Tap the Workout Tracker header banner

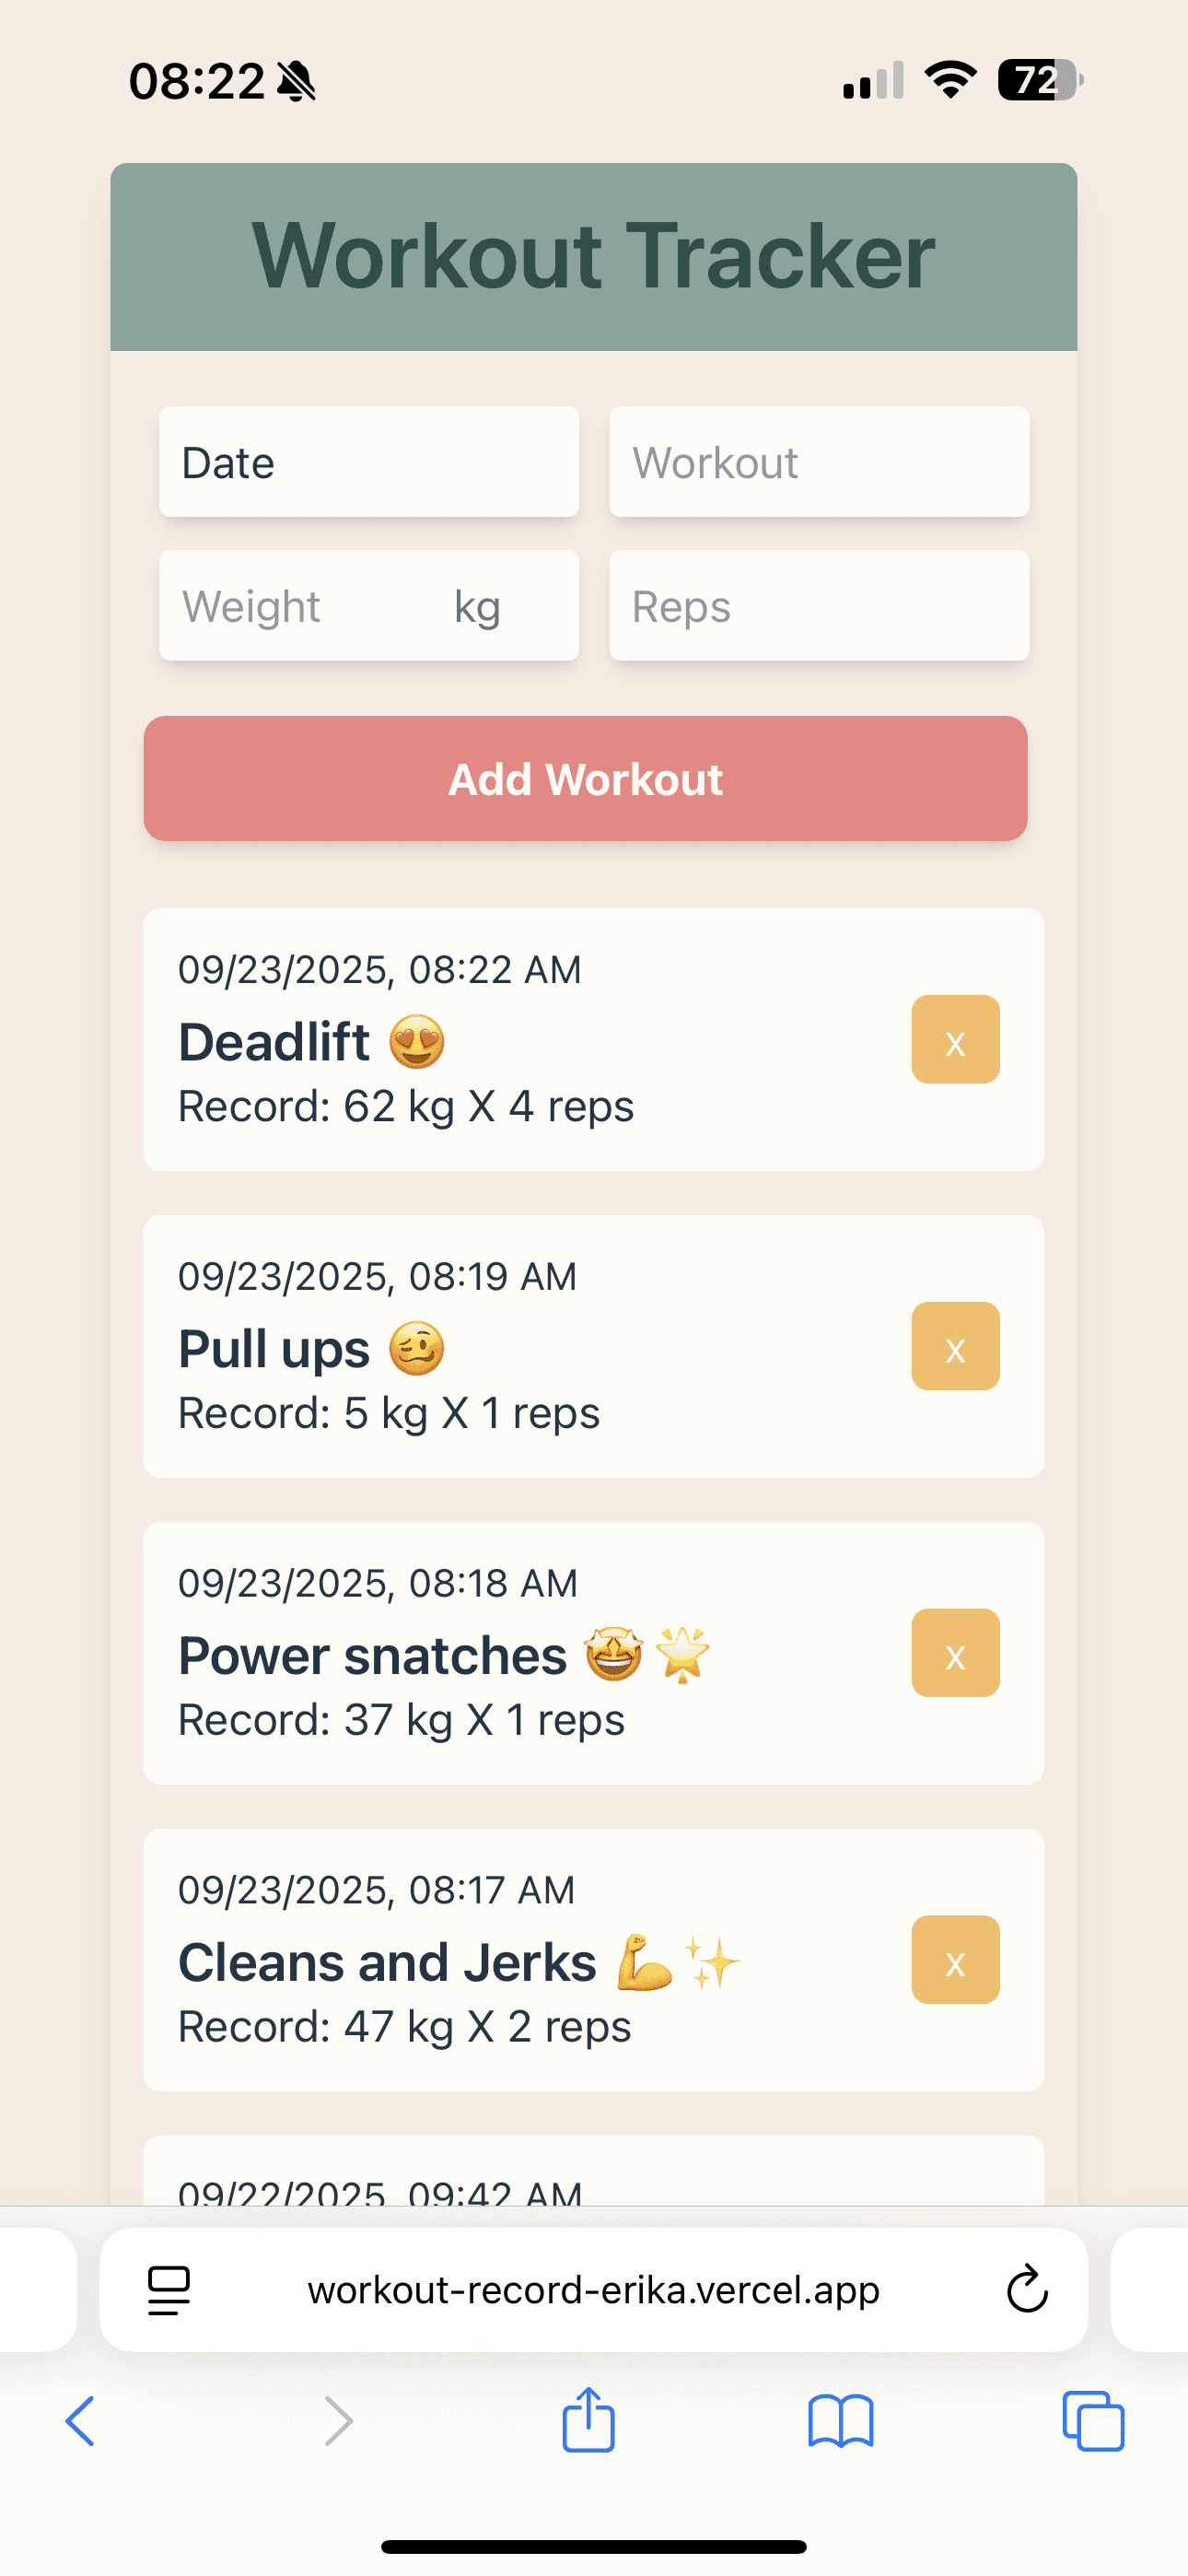[594, 256]
